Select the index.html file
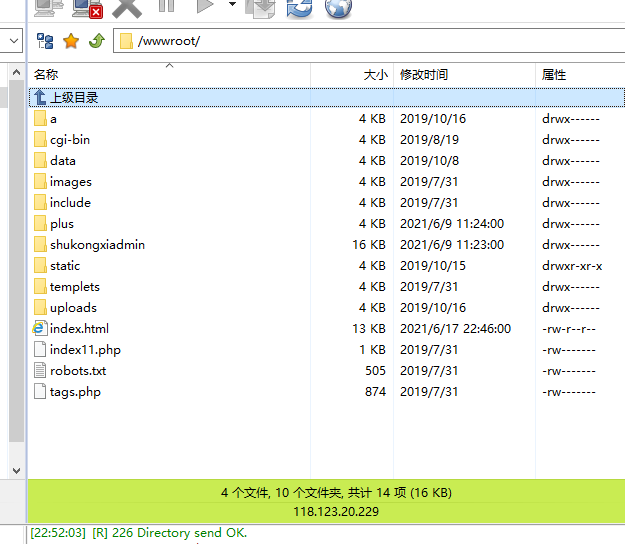 (x=79, y=329)
